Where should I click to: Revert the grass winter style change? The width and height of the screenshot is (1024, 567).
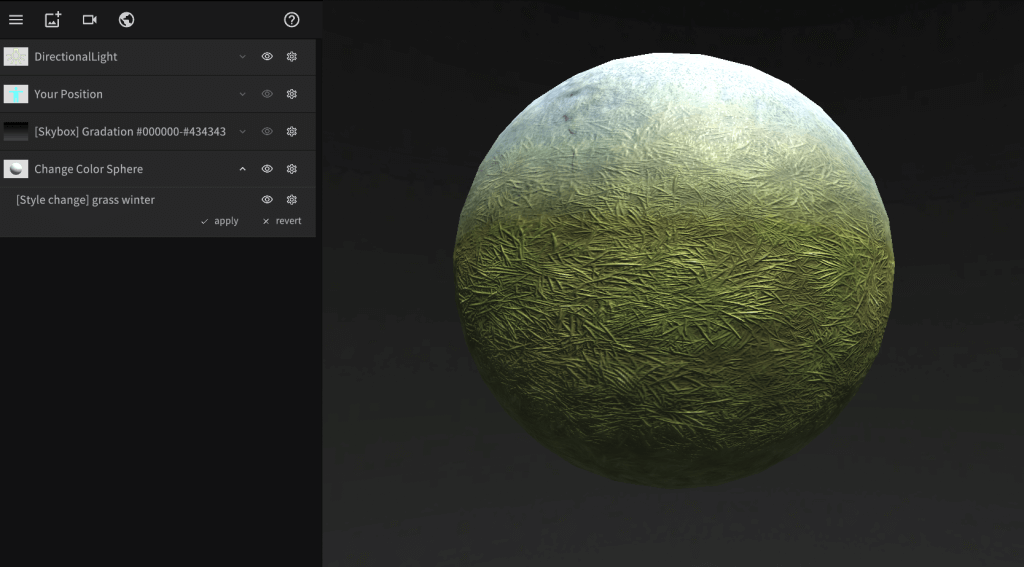coord(282,221)
